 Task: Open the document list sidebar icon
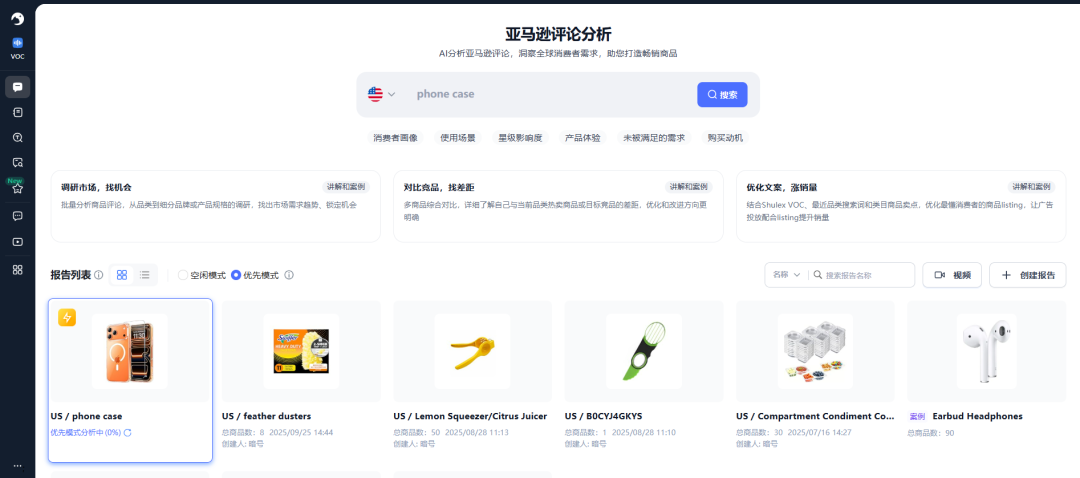(17, 112)
